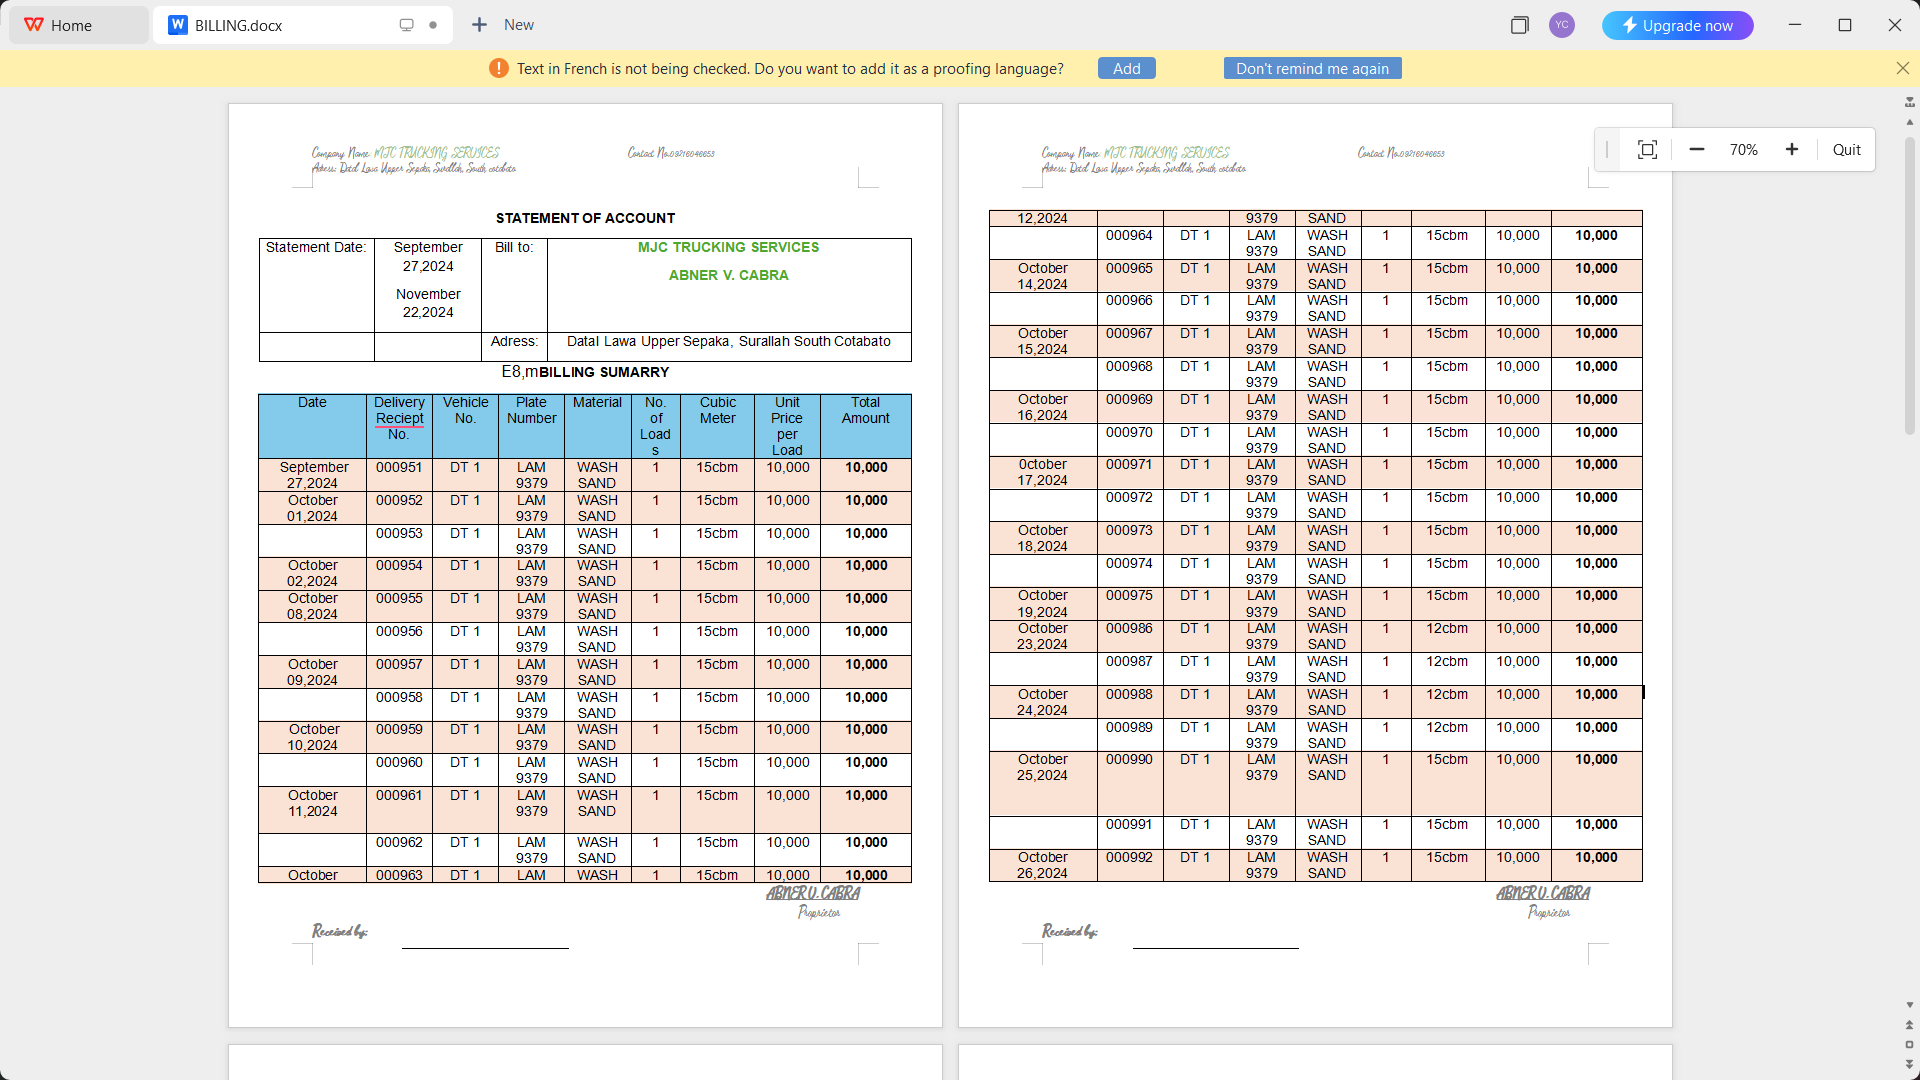Click the WPS Home tab icon

tap(34, 25)
